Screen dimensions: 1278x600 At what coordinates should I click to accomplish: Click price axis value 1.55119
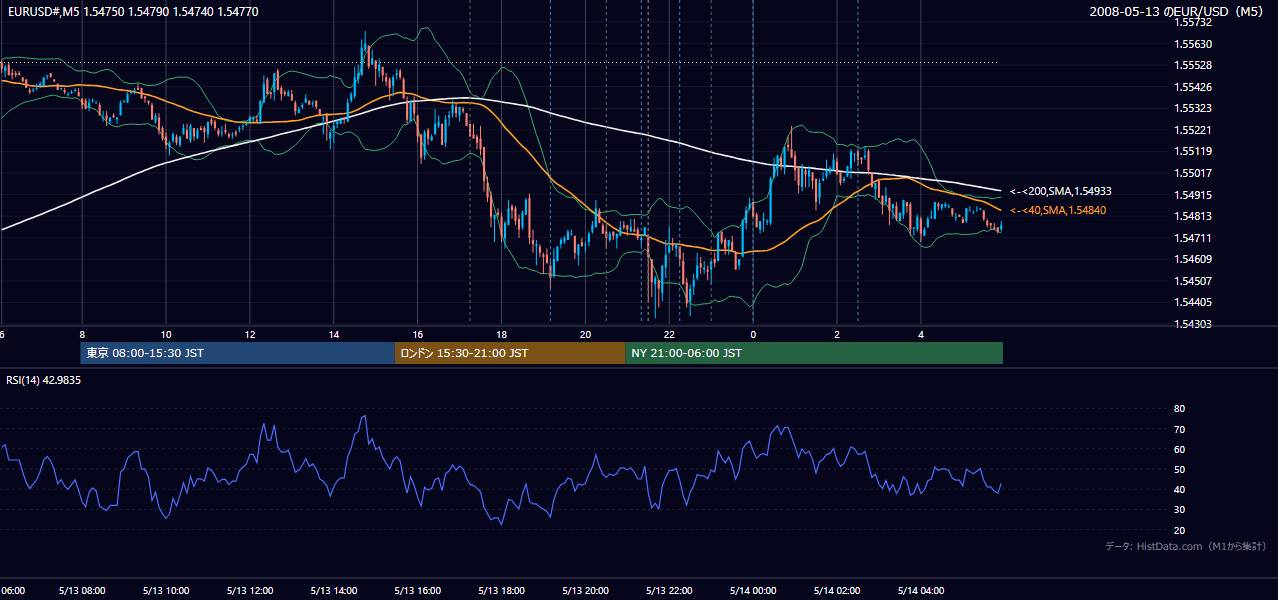1194,152
